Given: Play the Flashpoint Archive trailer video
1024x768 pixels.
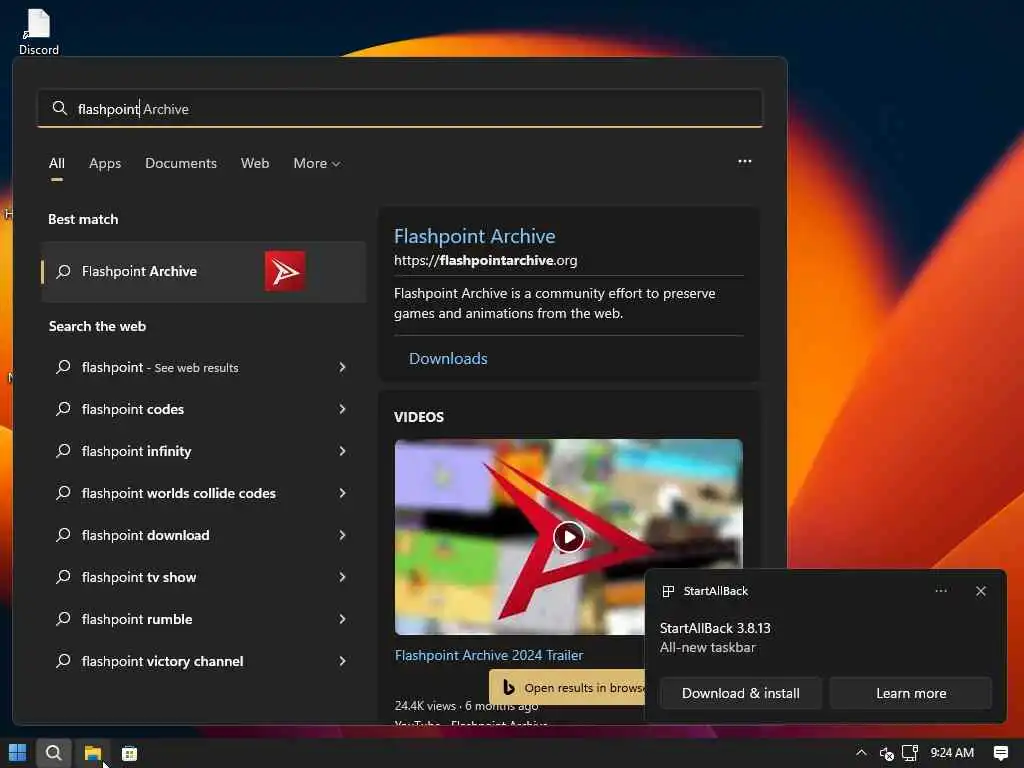Looking at the screenshot, I should click(569, 537).
